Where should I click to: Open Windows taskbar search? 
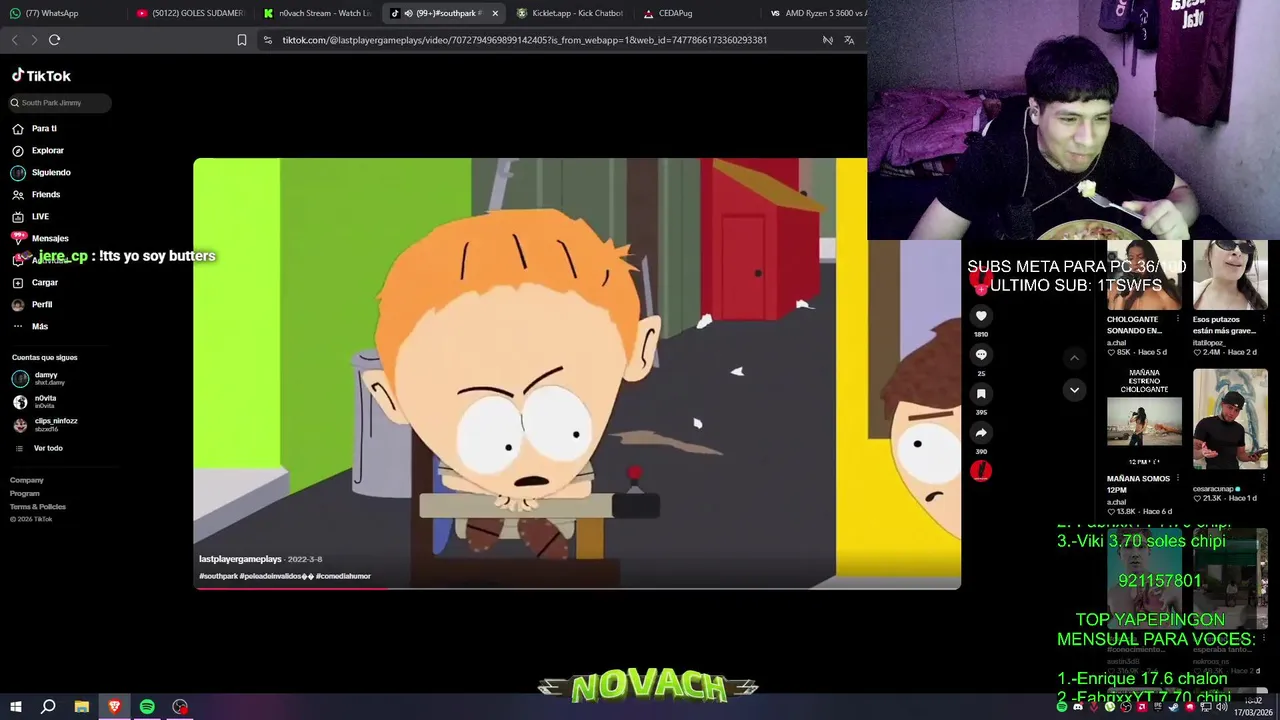pyautogui.click(x=48, y=707)
